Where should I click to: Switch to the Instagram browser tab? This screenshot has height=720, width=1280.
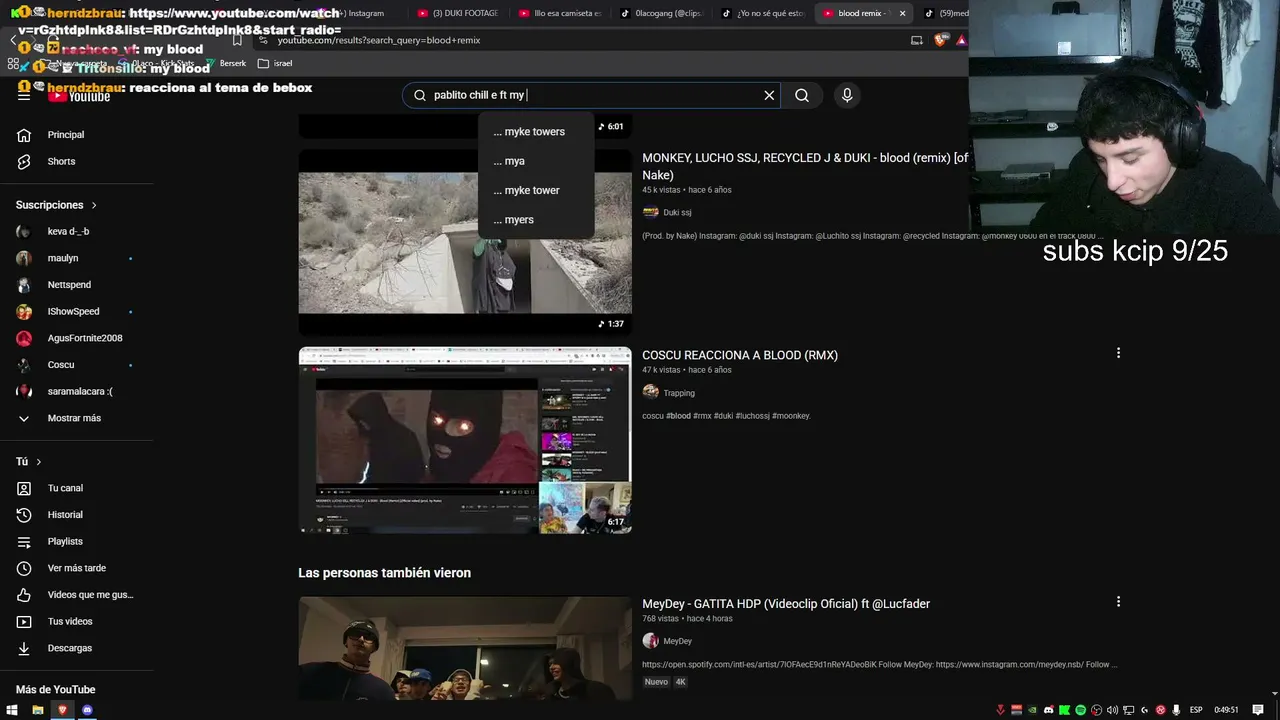pos(362,13)
